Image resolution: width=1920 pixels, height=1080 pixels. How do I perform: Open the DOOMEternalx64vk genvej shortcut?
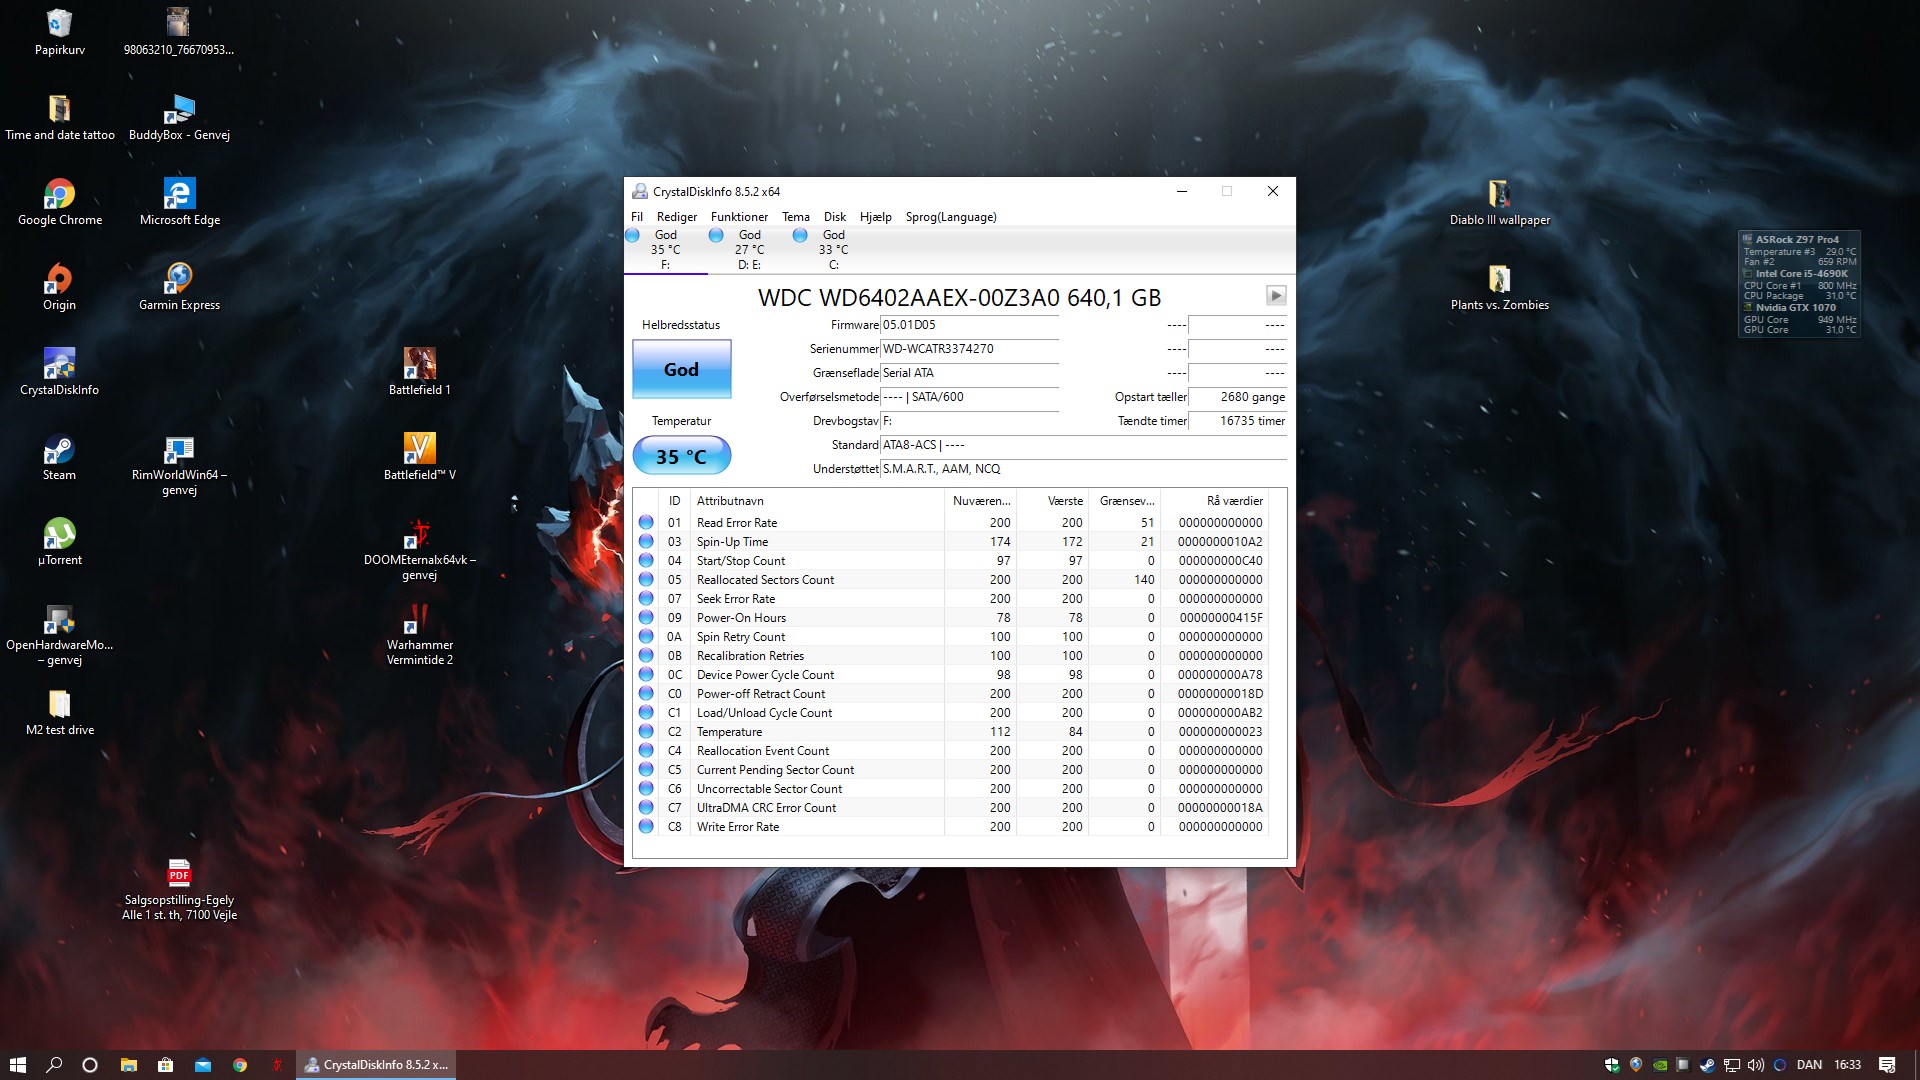point(419,550)
